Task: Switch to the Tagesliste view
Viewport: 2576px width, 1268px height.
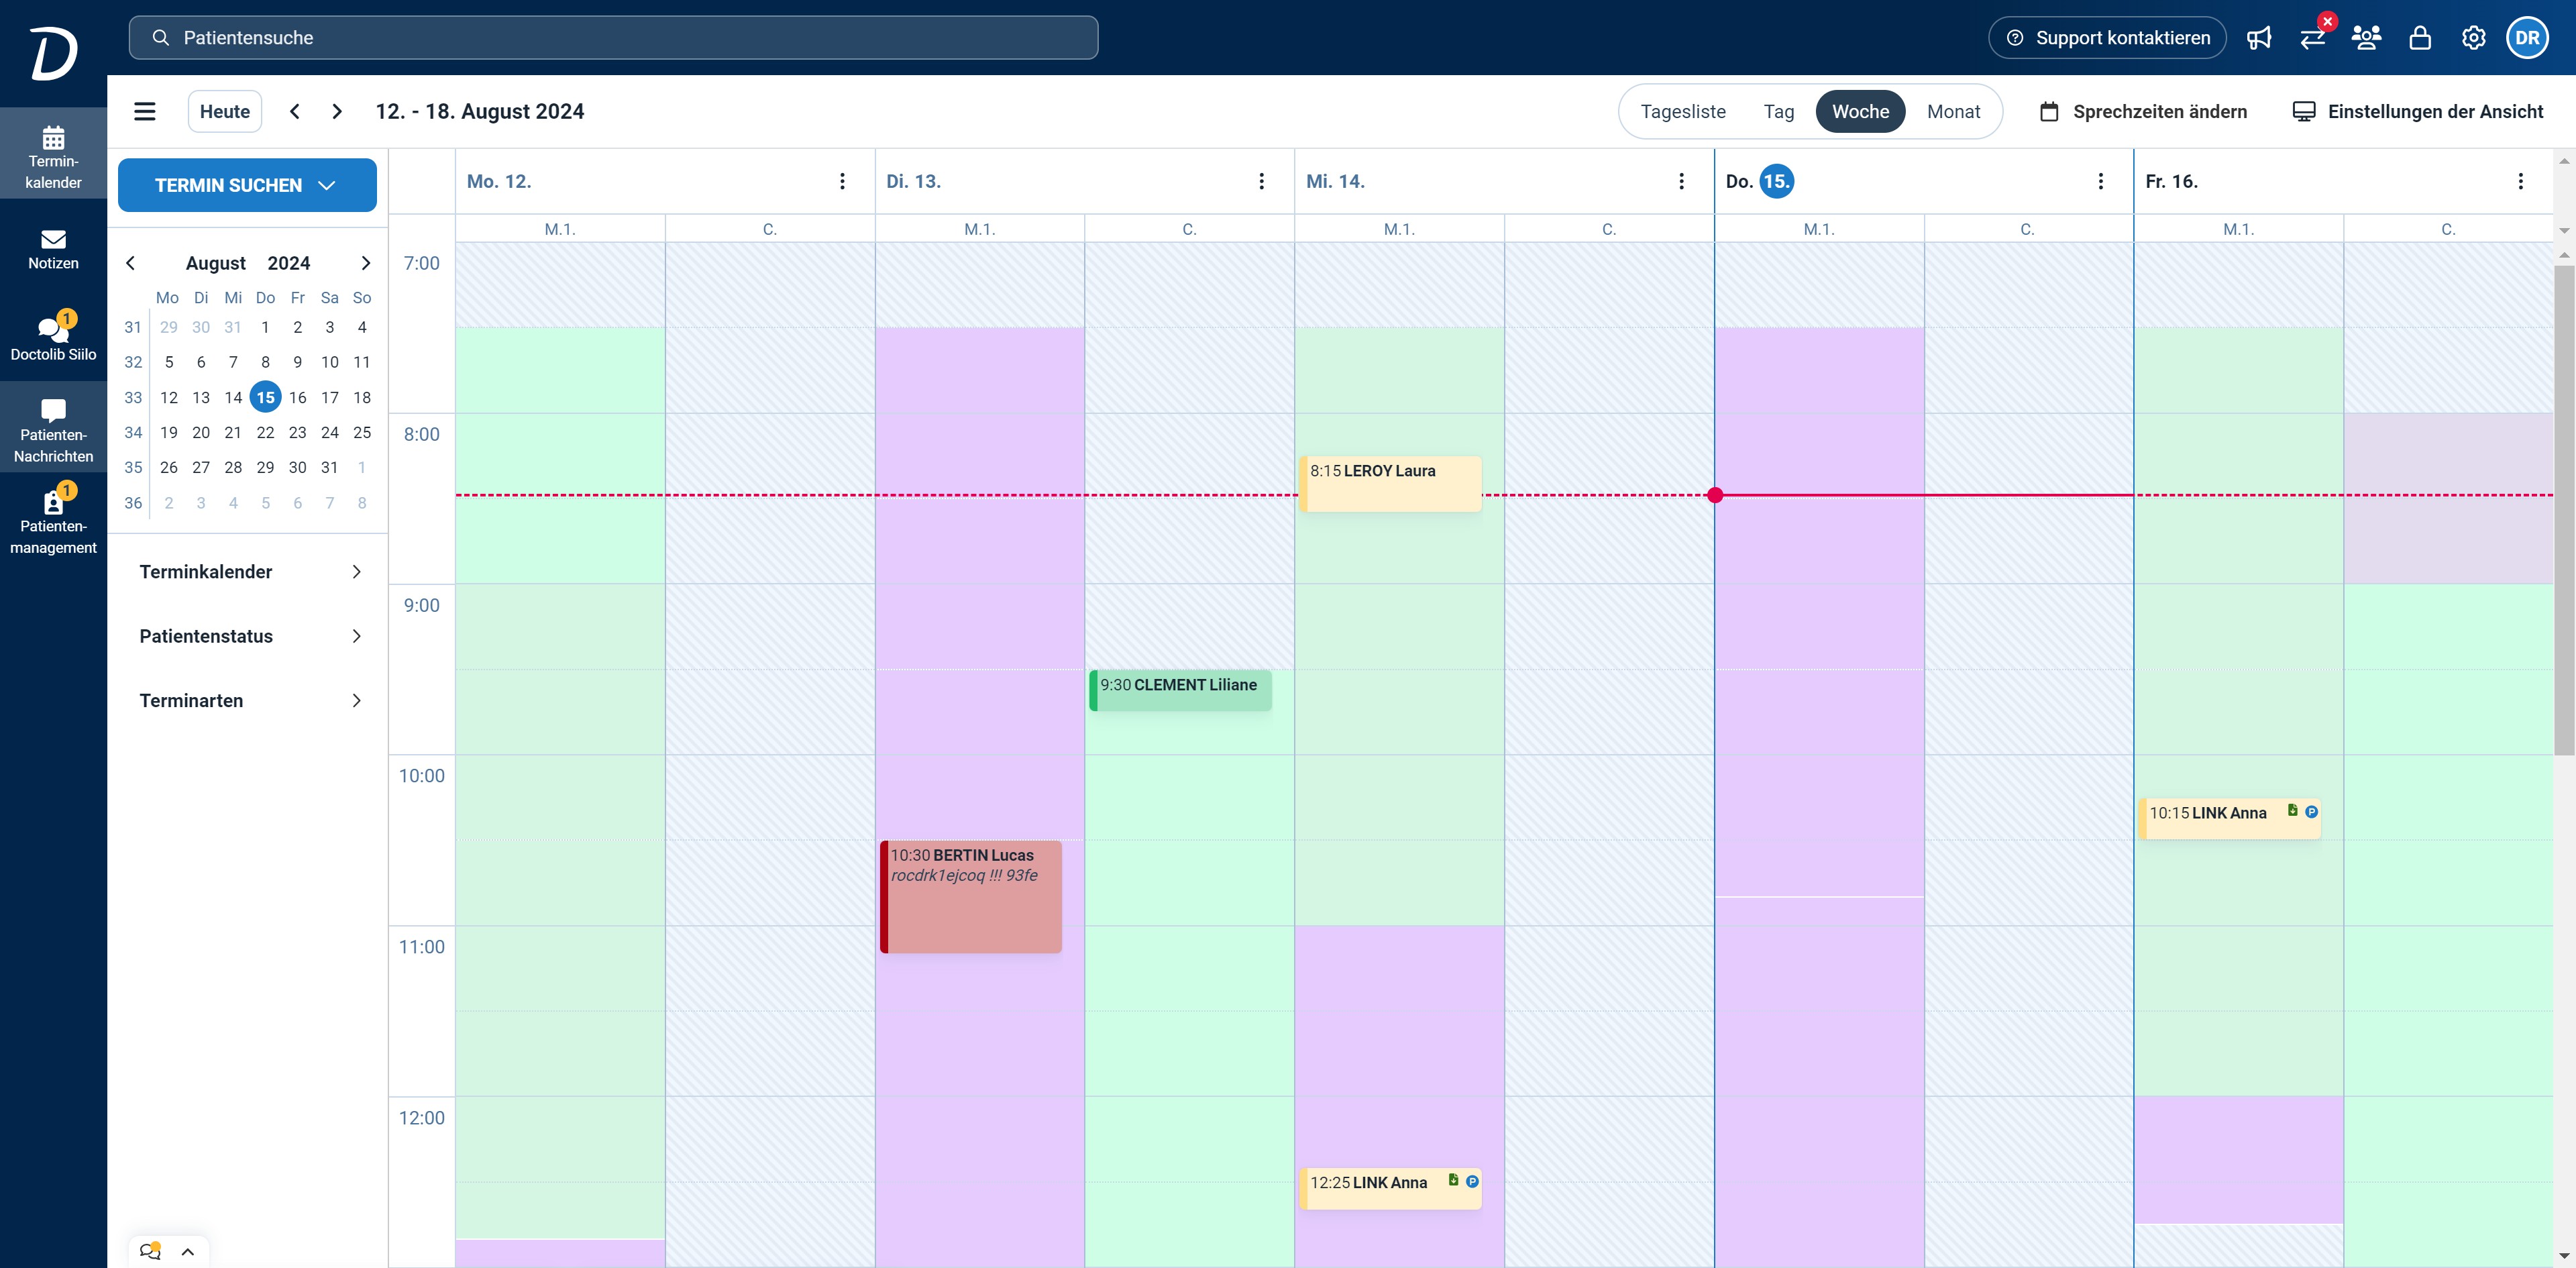Action: click(1682, 111)
